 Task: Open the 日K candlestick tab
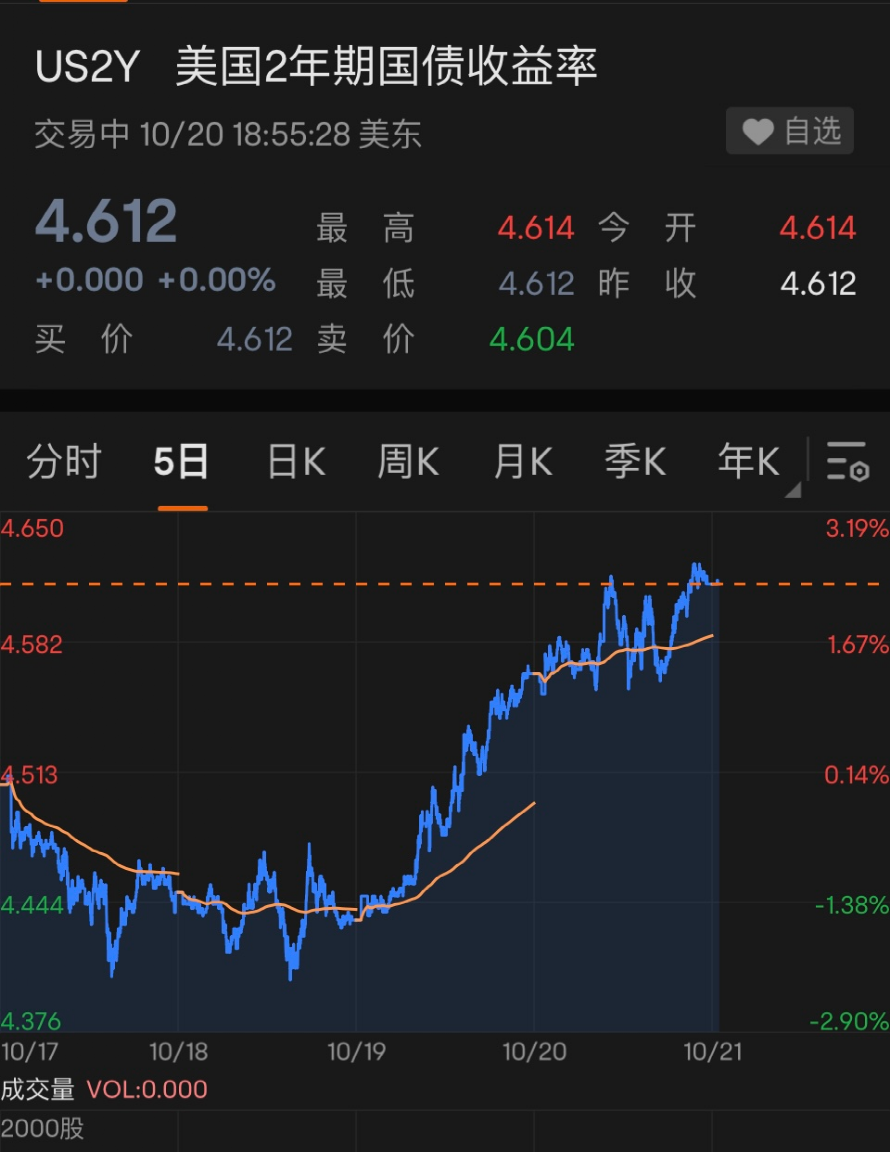tap(296, 462)
